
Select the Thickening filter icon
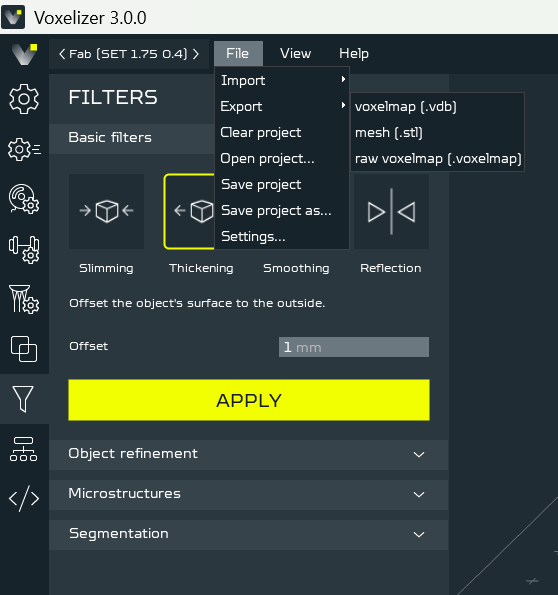(x=189, y=211)
